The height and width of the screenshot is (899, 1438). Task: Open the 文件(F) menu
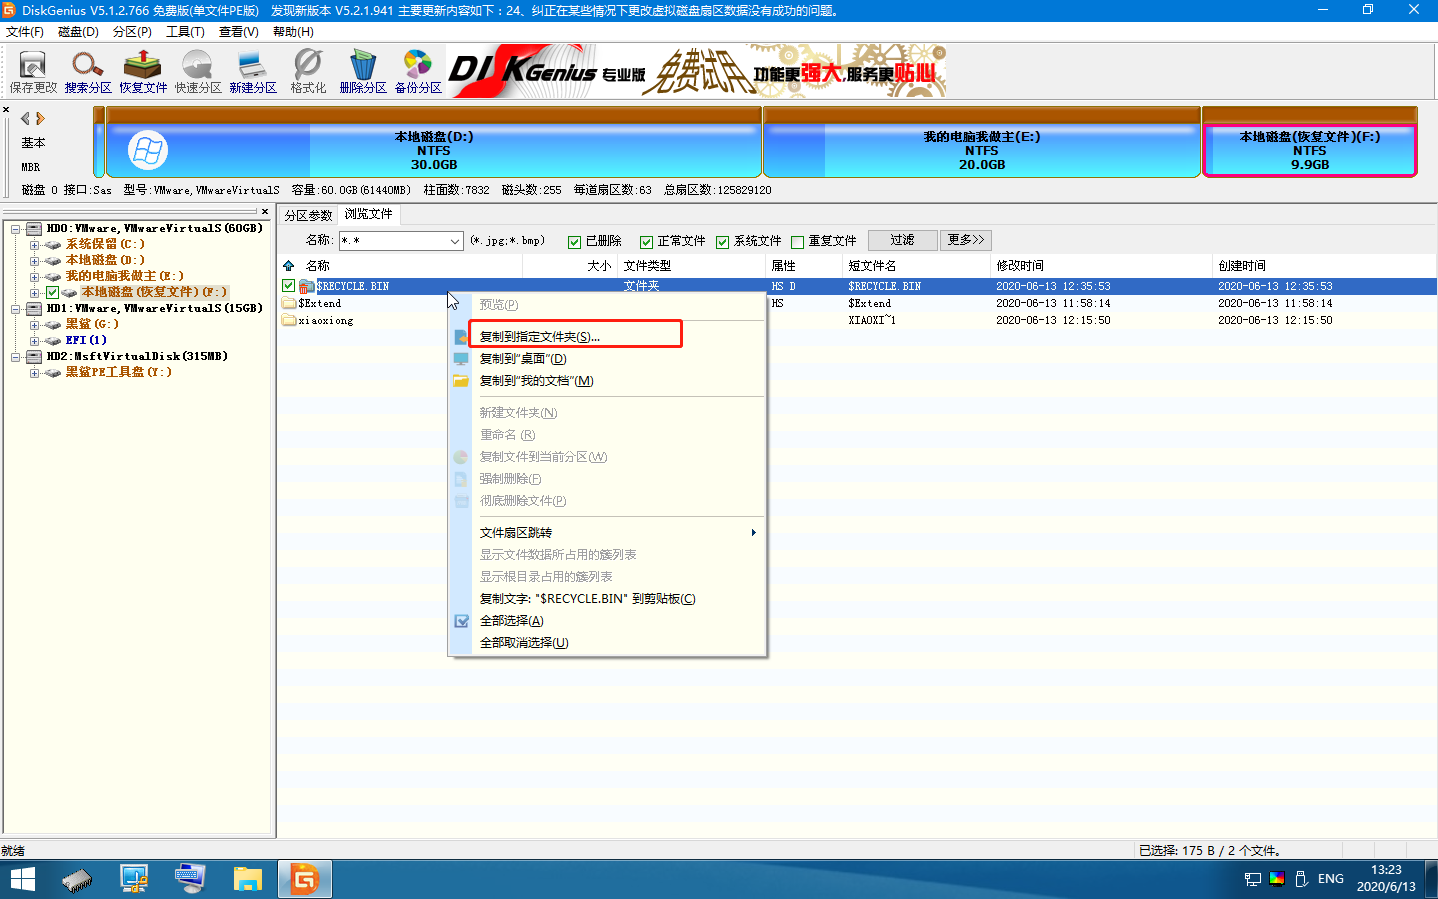click(x=25, y=32)
